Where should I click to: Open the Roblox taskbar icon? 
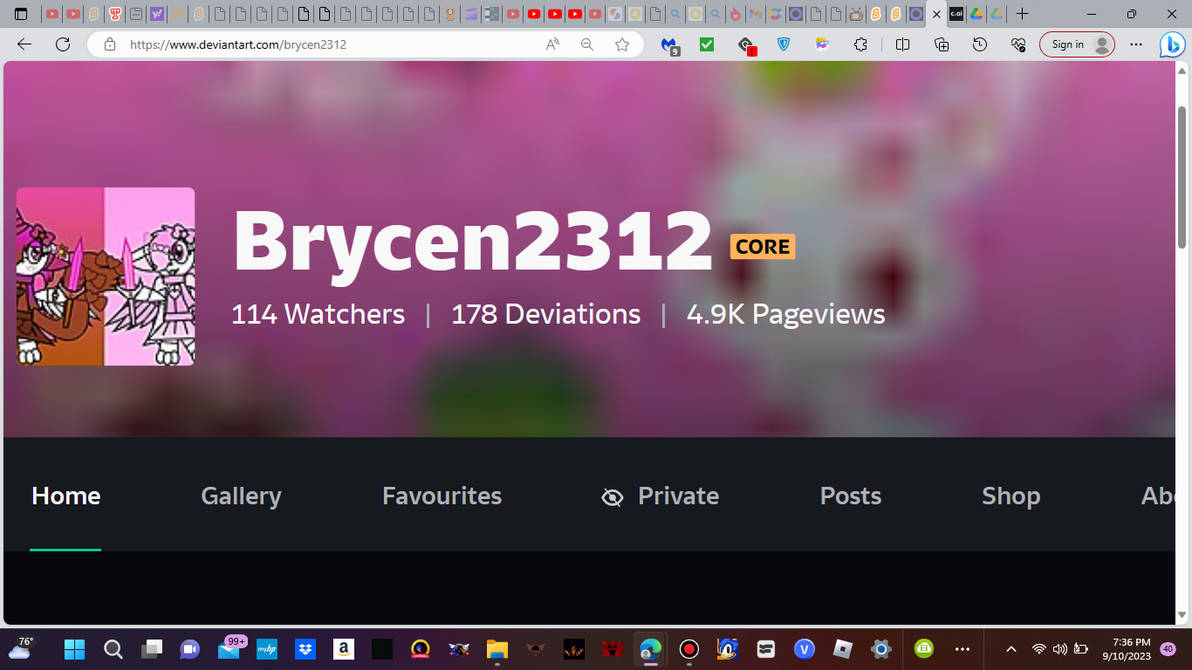[842, 649]
